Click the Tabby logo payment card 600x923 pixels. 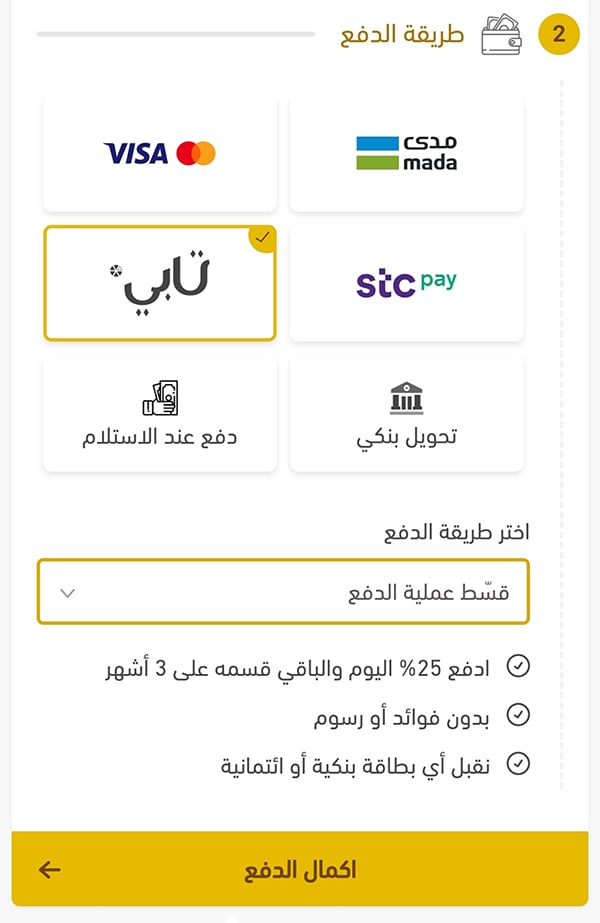(x=160, y=283)
